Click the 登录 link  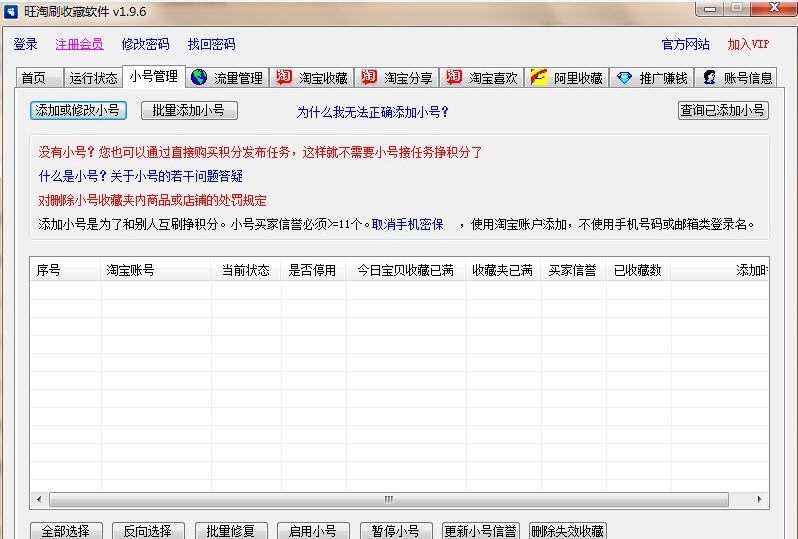coord(25,44)
